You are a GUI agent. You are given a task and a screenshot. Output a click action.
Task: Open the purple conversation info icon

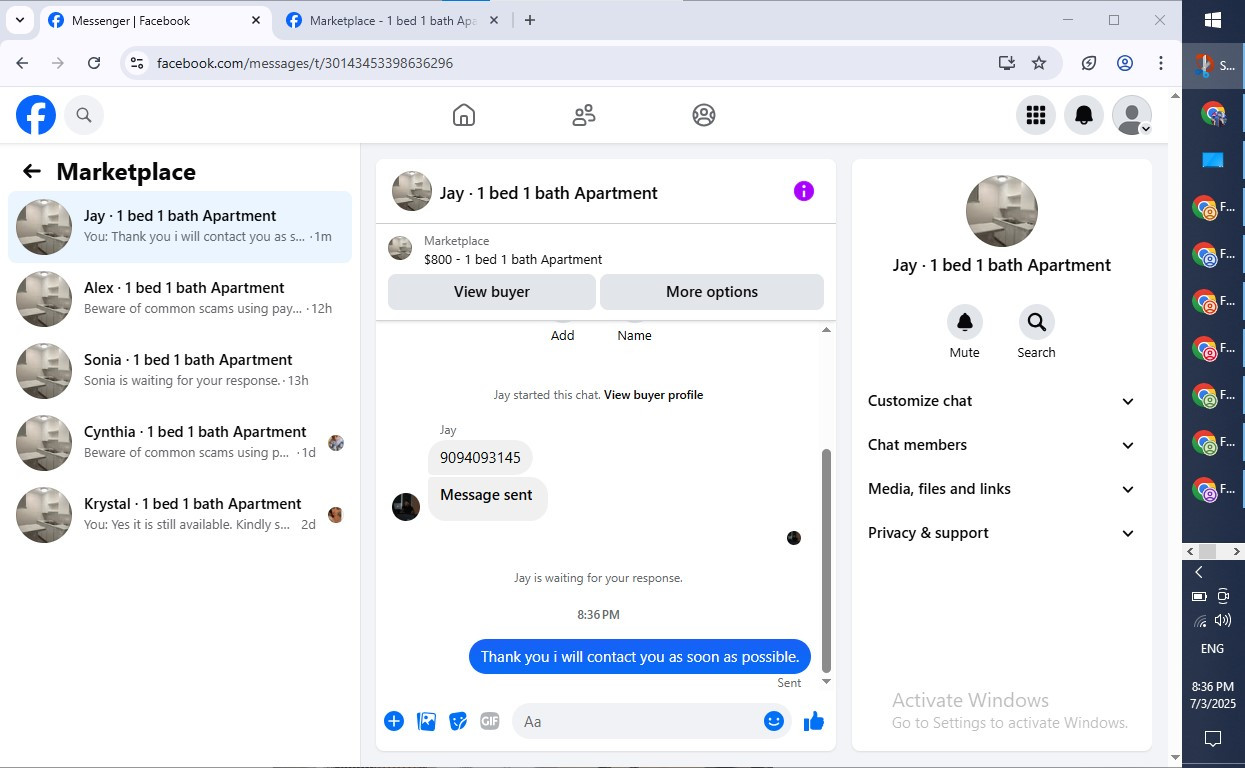(804, 191)
